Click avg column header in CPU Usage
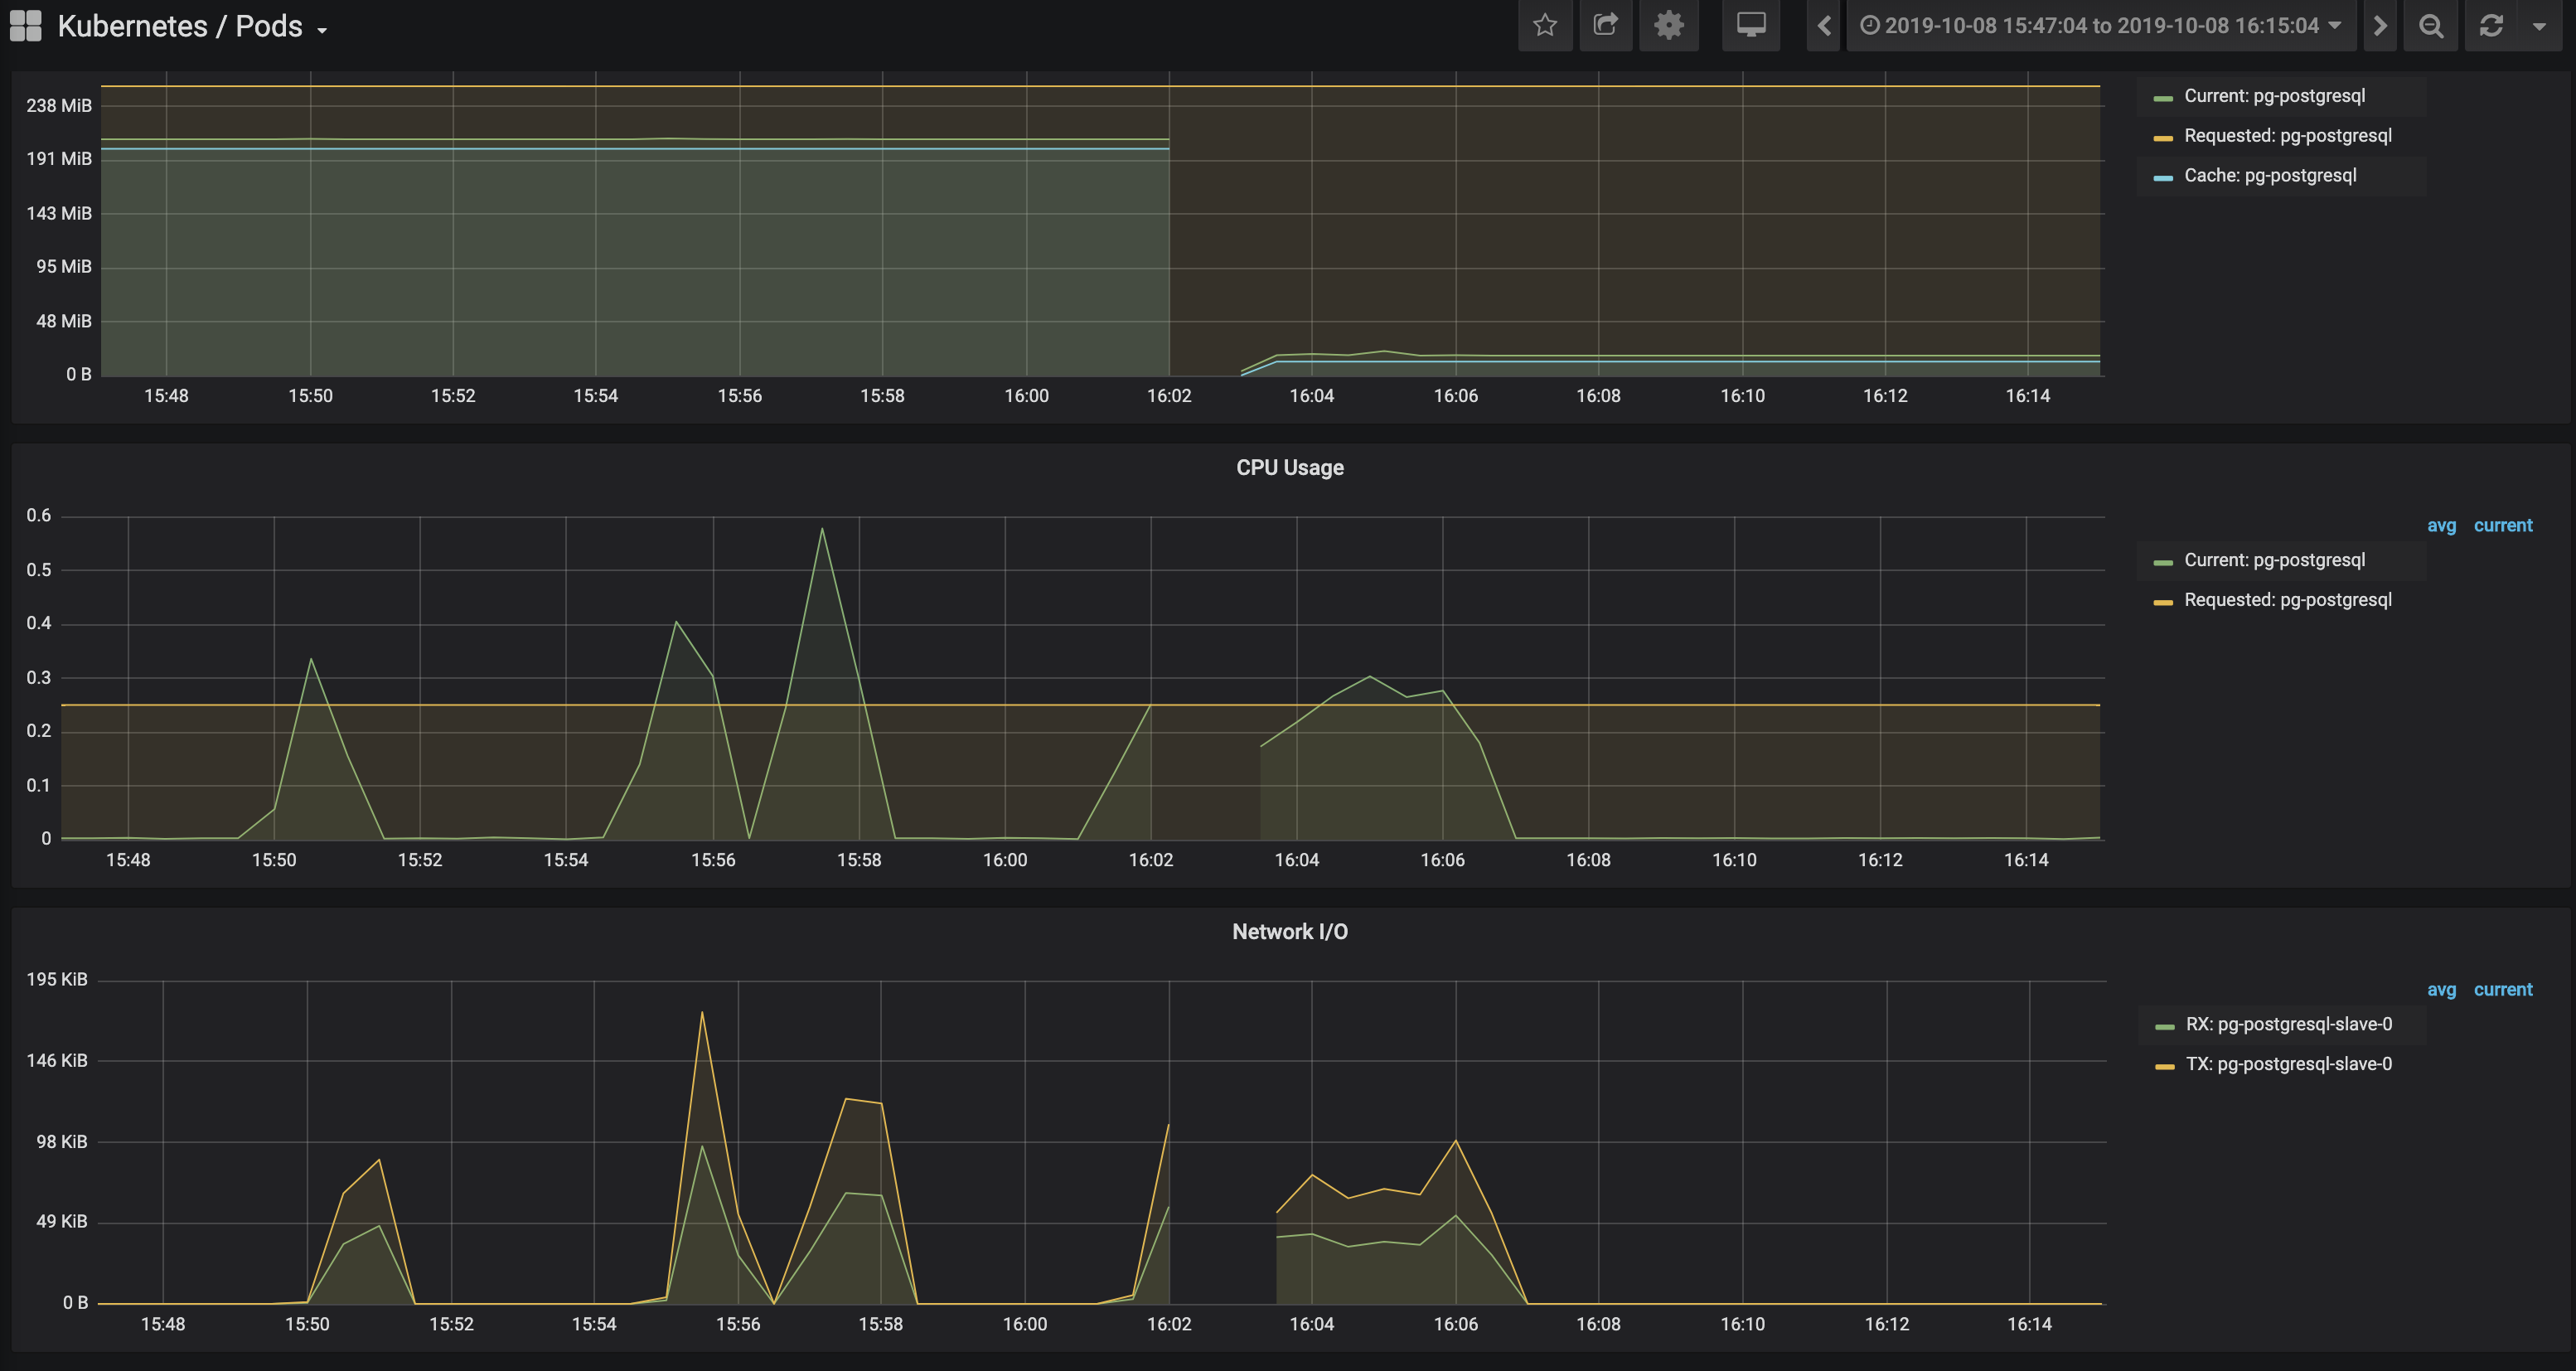 click(x=2442, y=525)
